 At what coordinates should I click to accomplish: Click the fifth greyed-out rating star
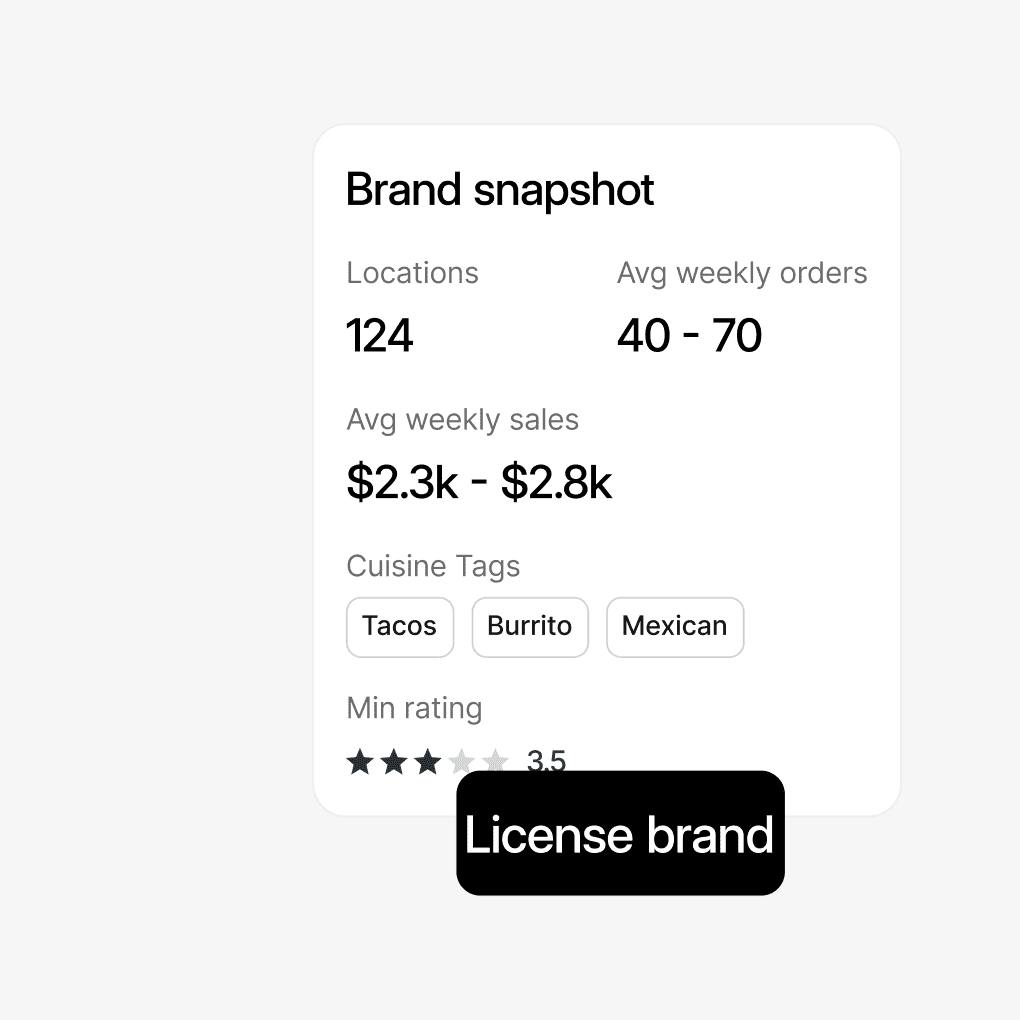(495, 762)
